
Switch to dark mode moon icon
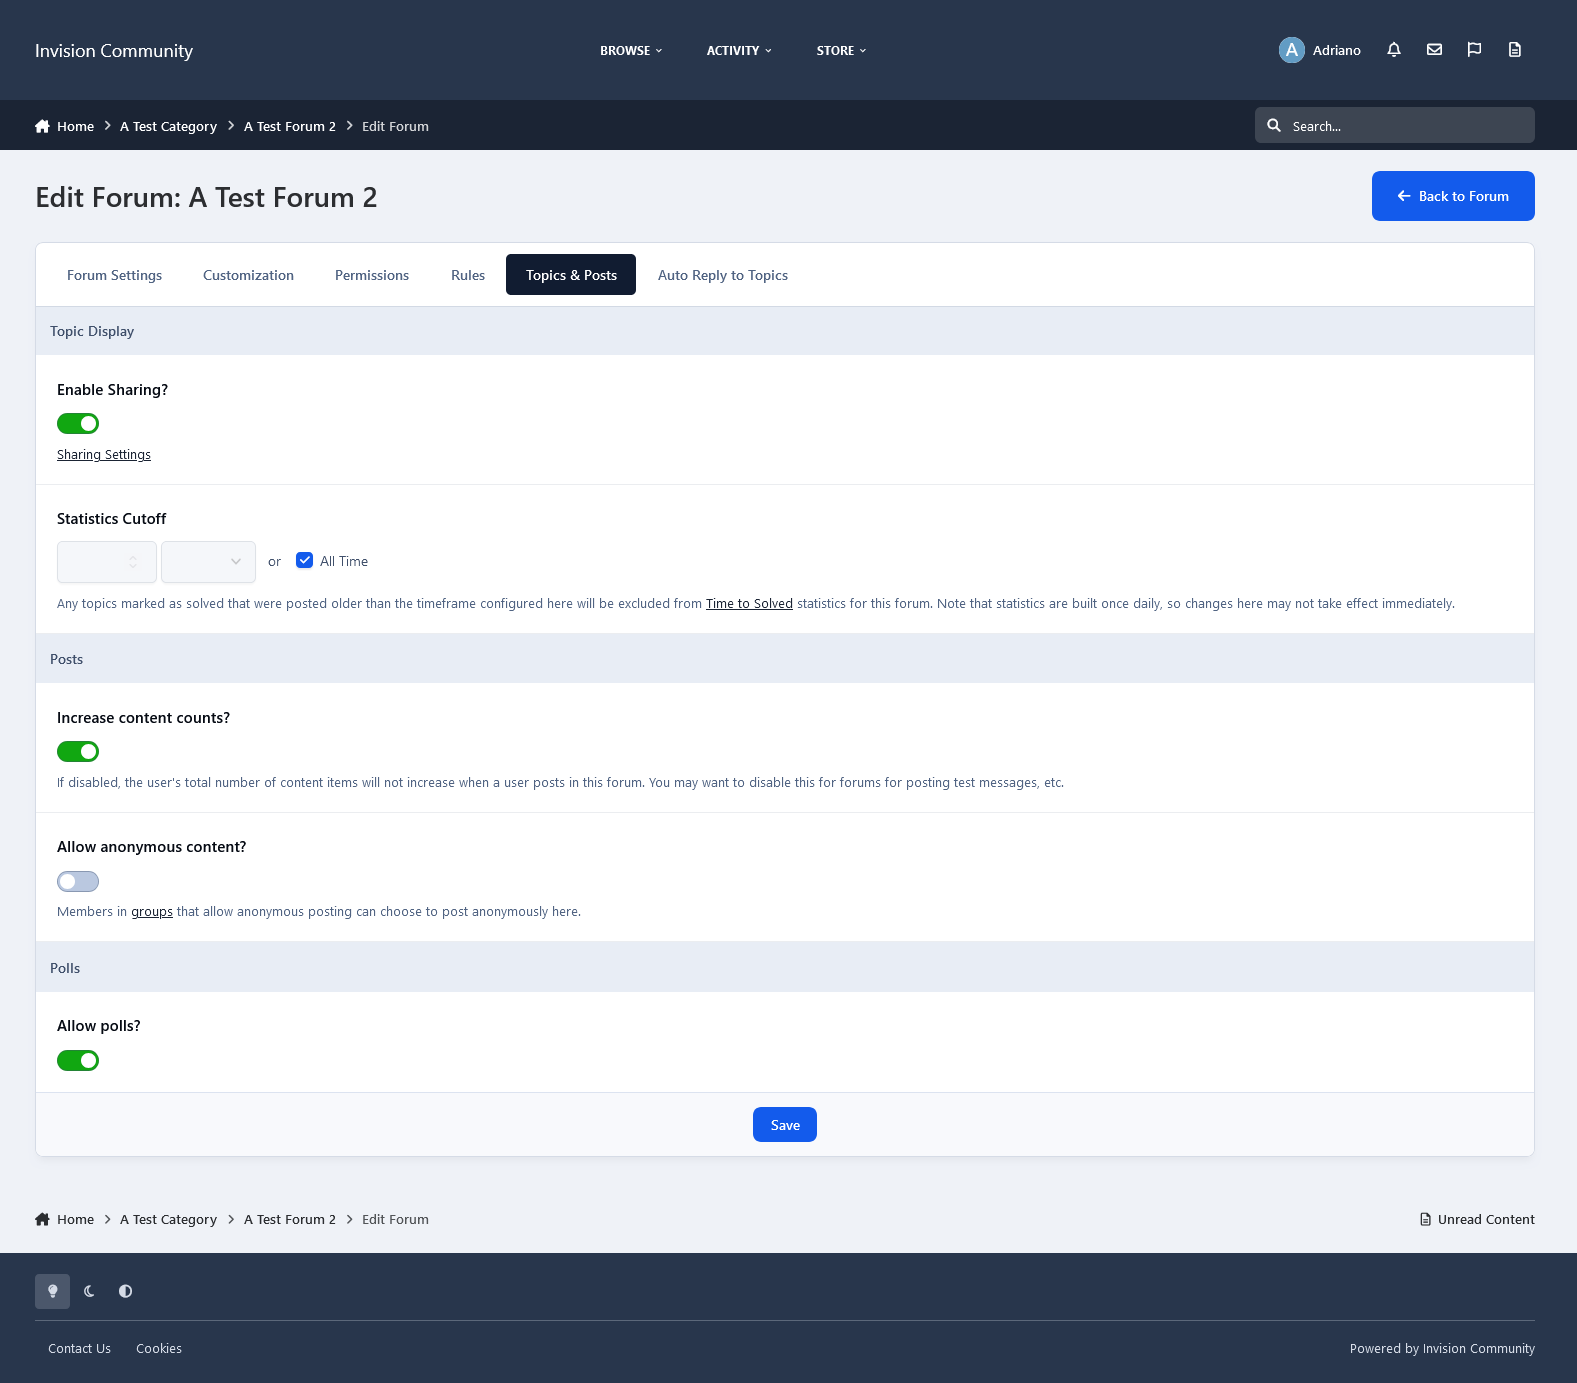tap(89, 1291)
